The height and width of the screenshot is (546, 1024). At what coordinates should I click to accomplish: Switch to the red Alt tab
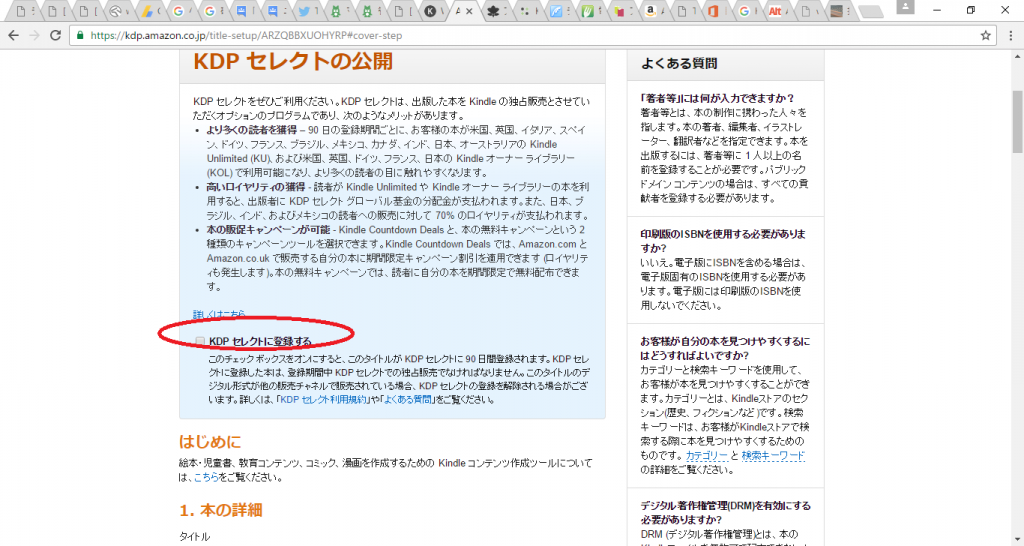[x=779, y=11]
